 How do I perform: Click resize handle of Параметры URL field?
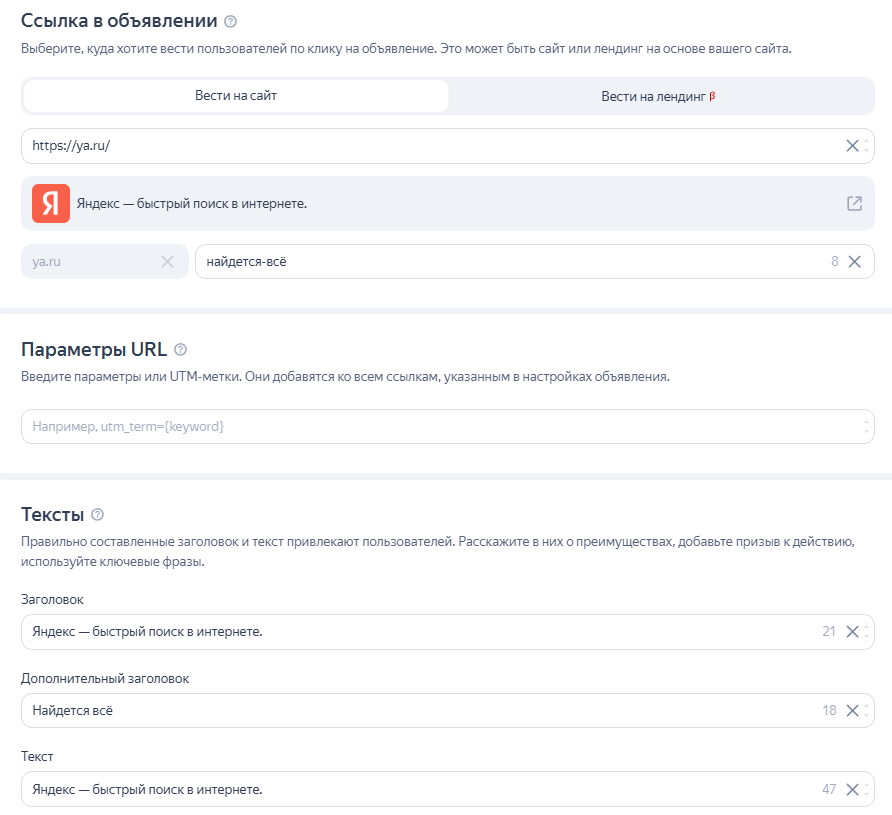[866, 427]
